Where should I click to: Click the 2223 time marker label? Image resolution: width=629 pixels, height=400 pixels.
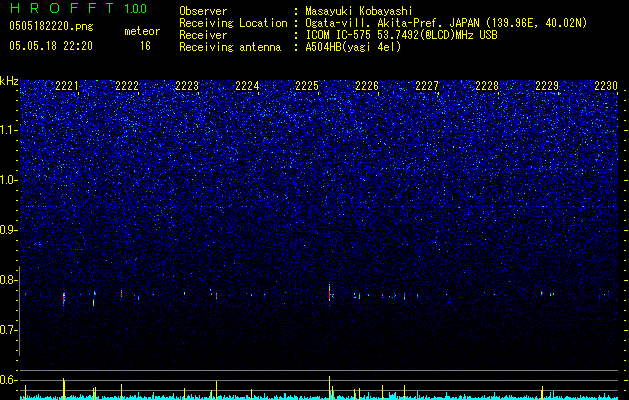[187, 86]
